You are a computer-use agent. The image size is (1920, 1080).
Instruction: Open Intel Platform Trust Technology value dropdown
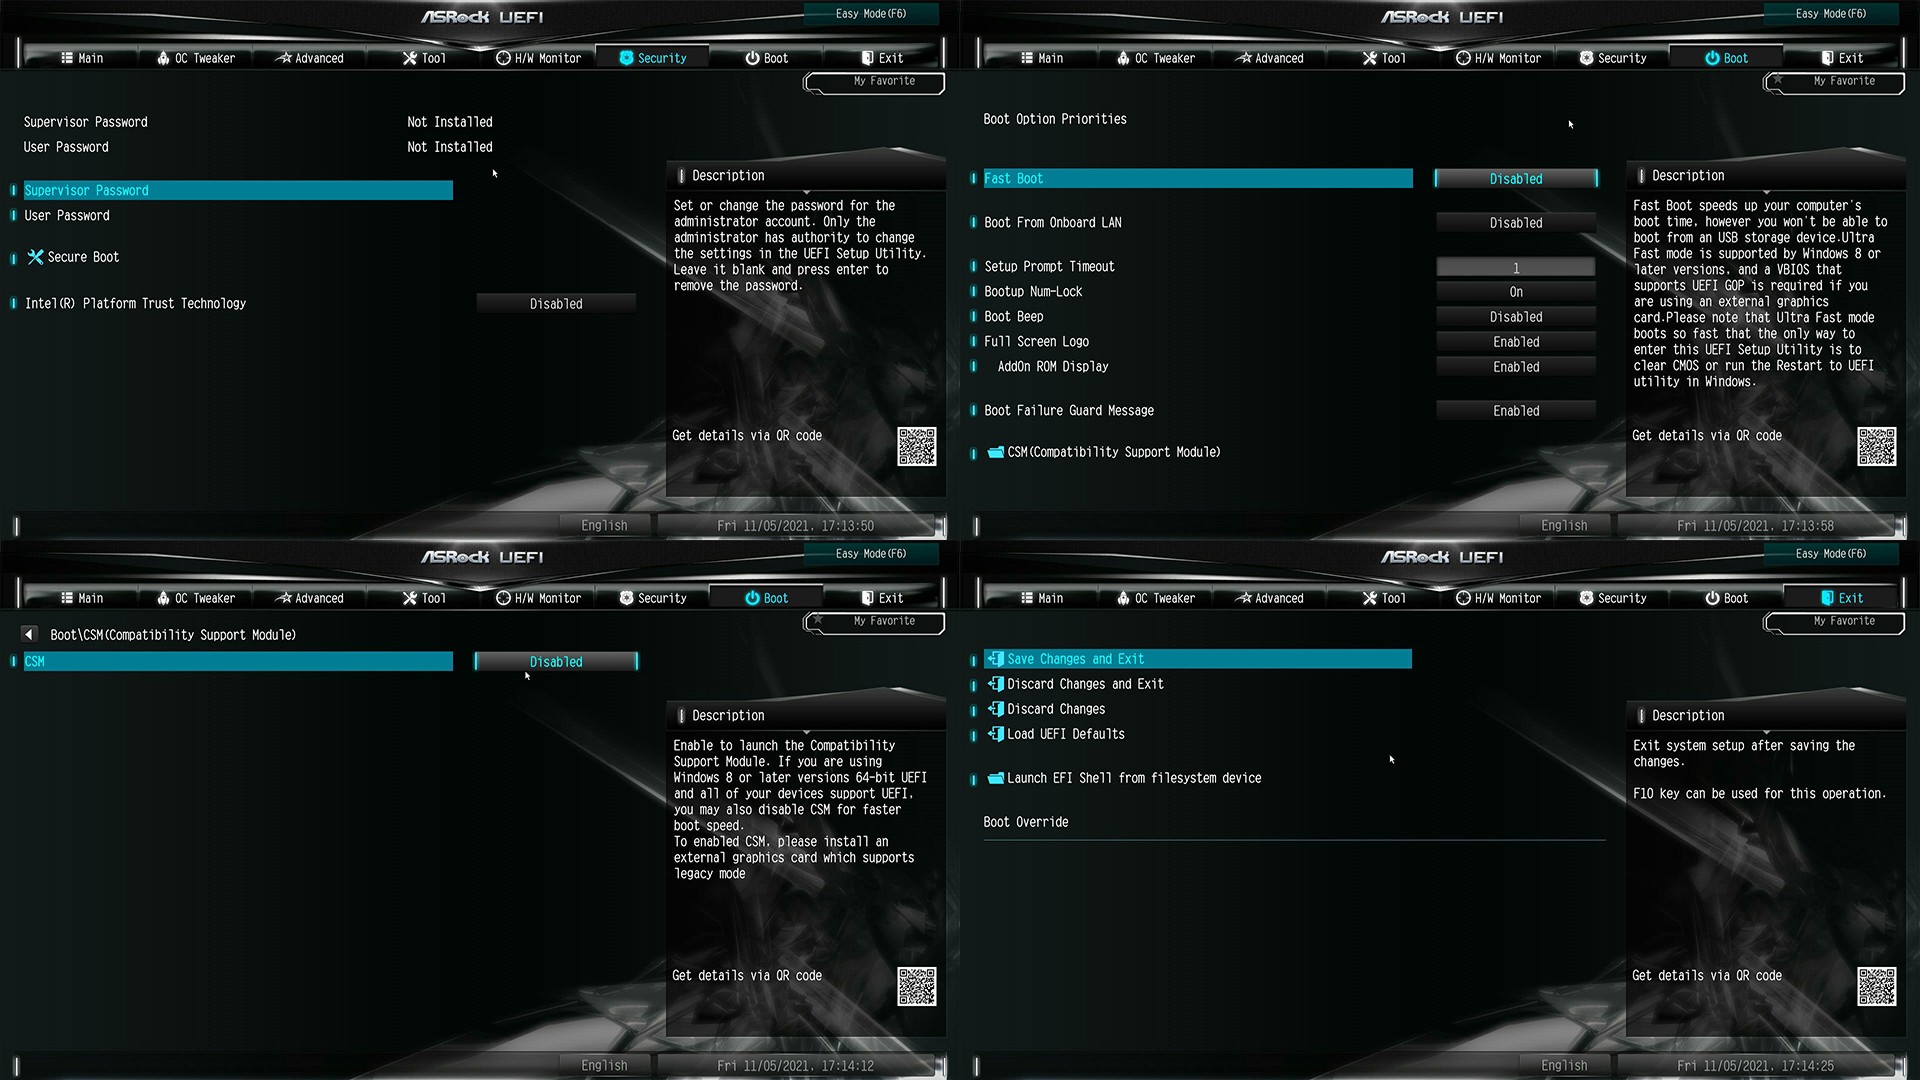556,304
